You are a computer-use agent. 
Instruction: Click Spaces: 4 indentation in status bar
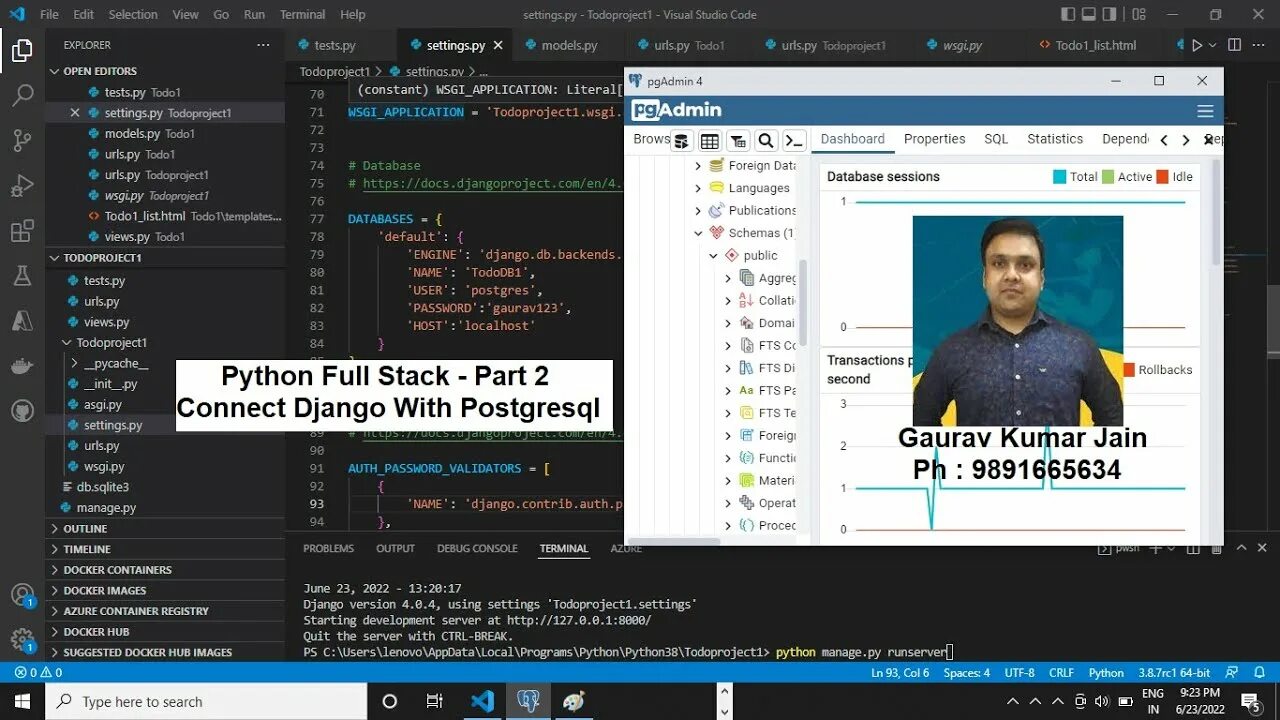pos(966,673)
